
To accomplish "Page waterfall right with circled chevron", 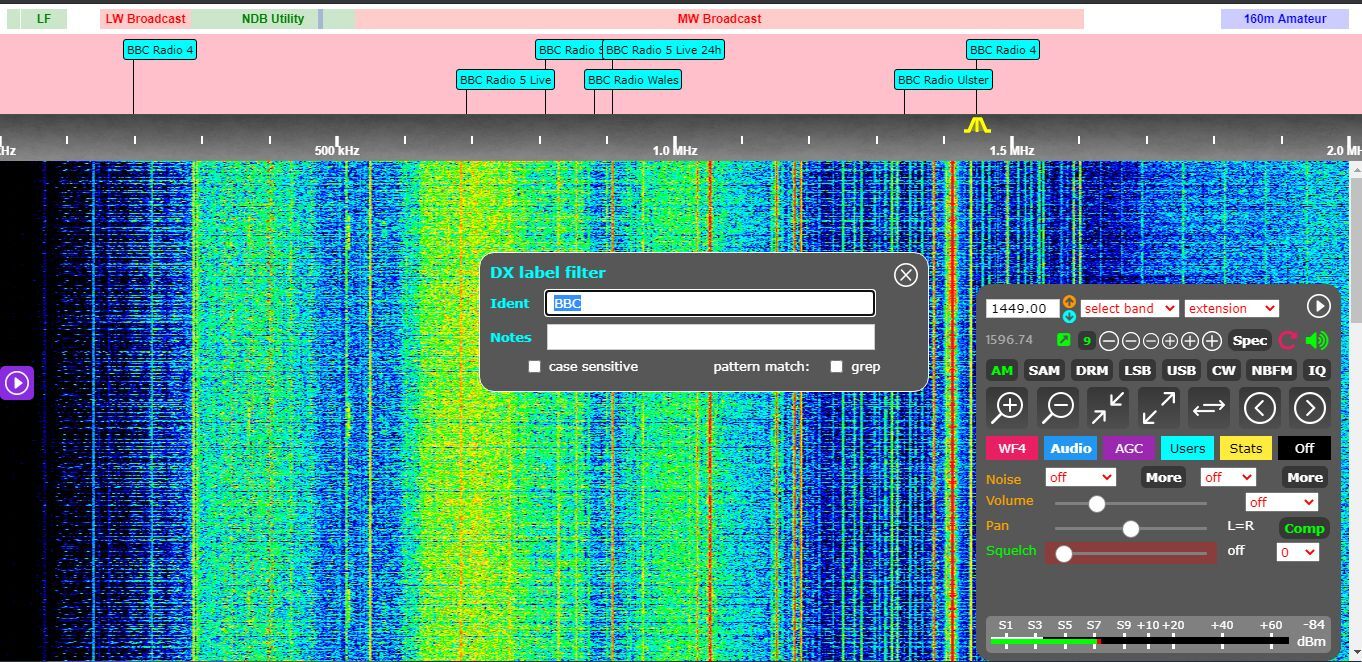I will 1309,407.
